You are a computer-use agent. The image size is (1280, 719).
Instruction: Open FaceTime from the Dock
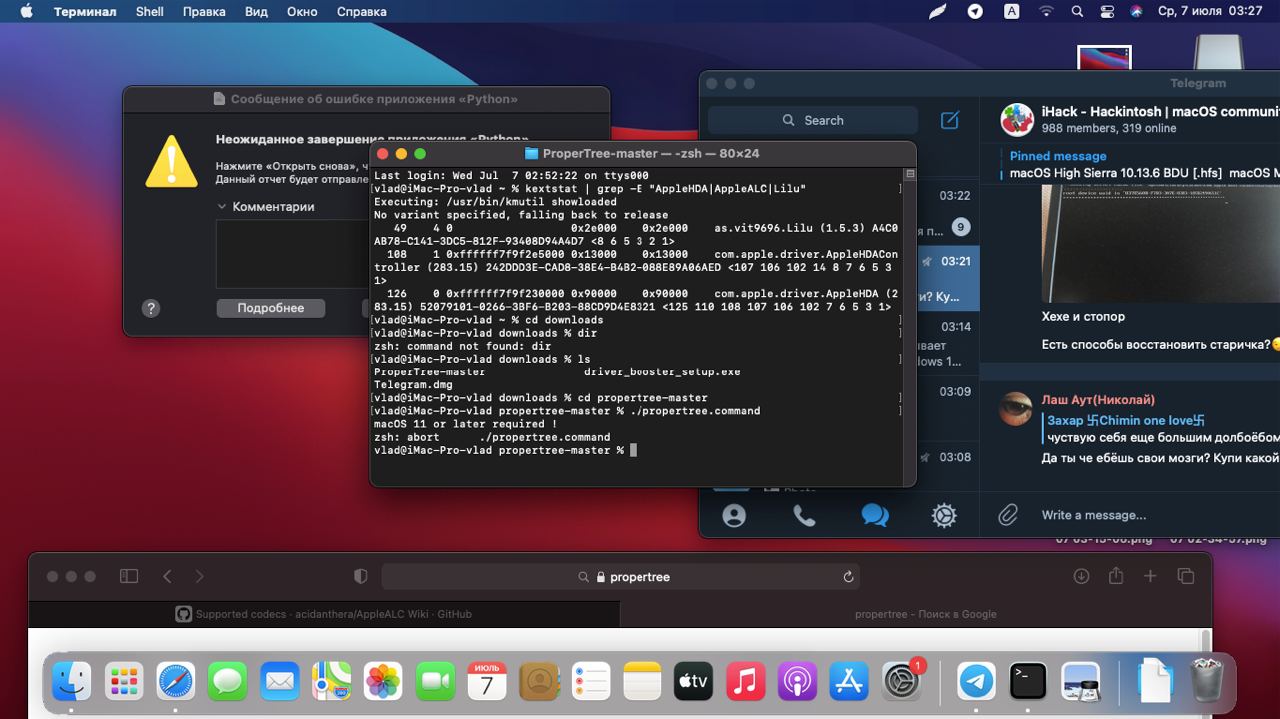coord(435,682)
